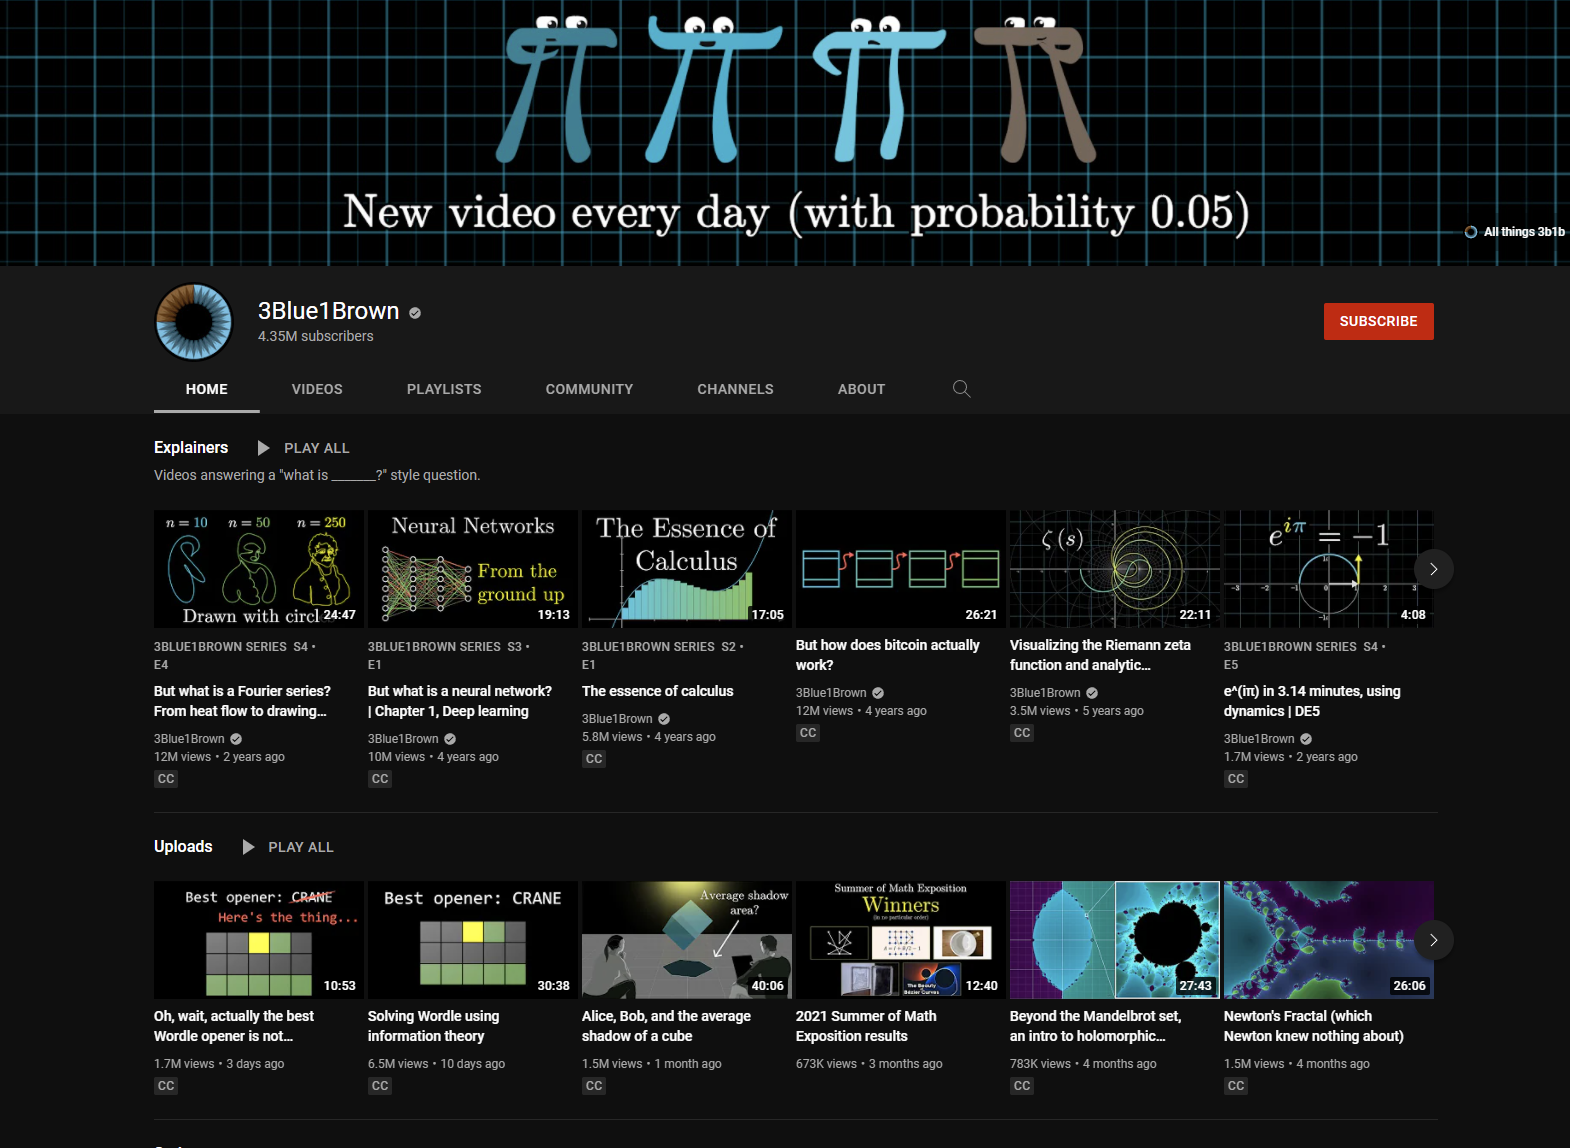Open the Playlists tab

444,389
